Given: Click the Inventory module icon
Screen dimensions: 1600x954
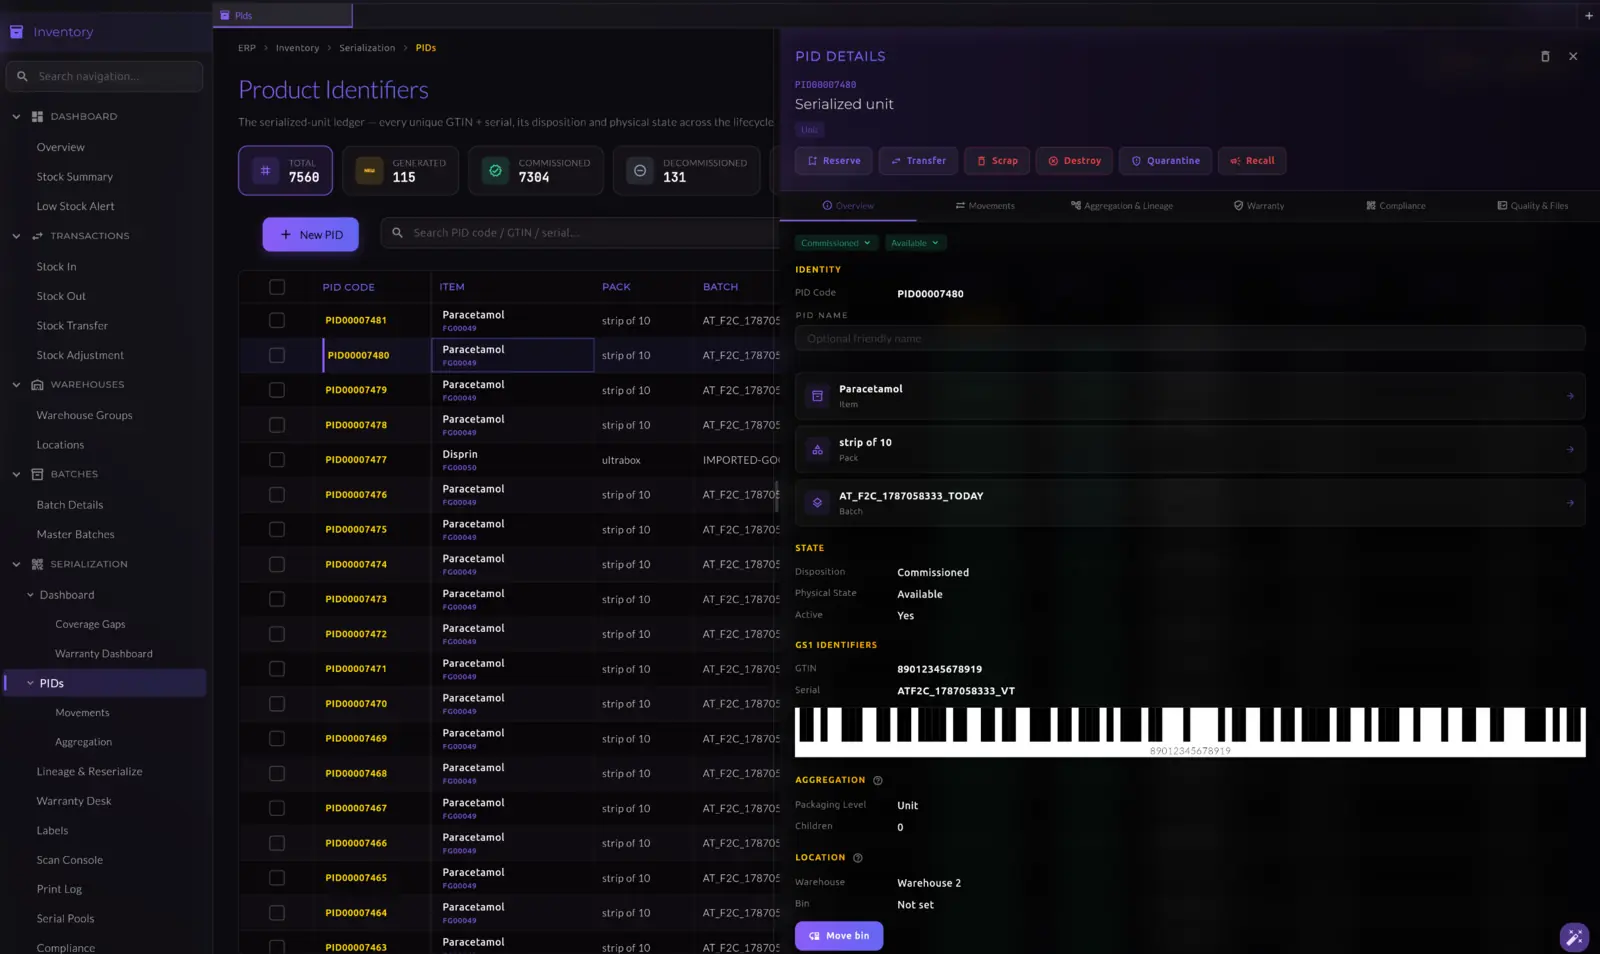Looking at the screenshot, I should 16,32.
